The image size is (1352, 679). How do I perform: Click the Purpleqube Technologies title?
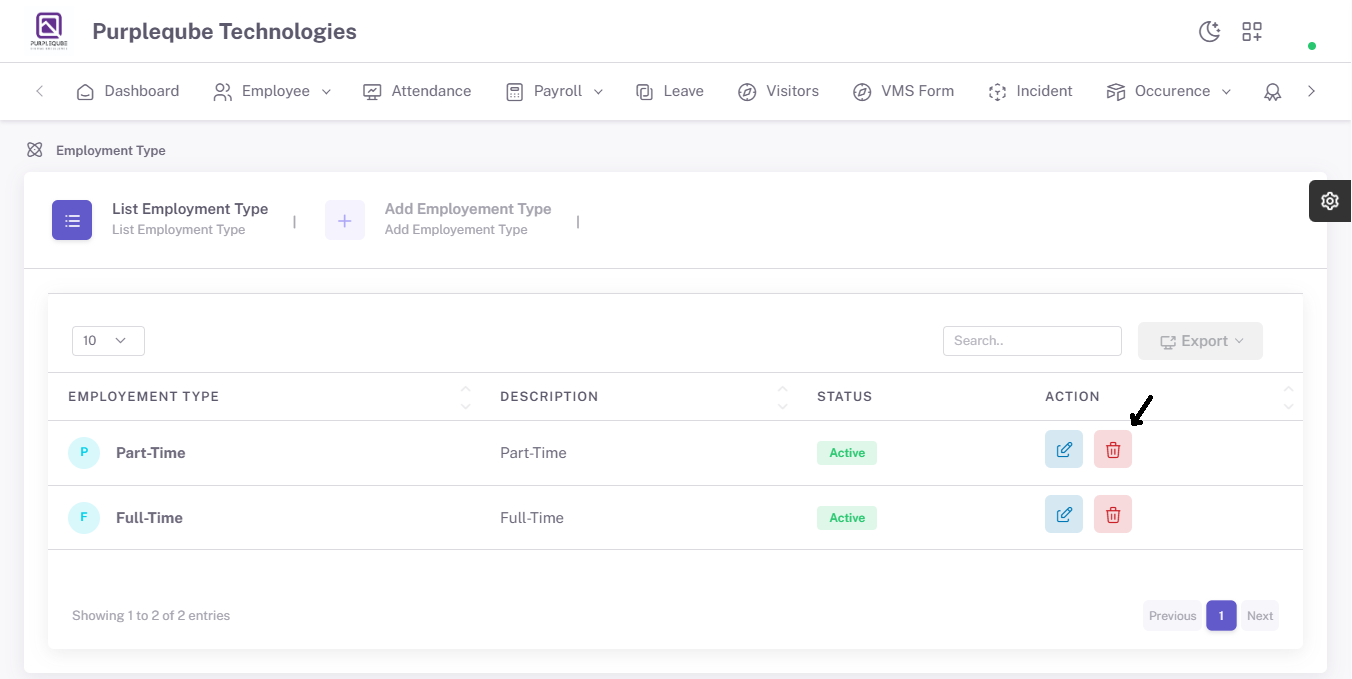(x=224, y=32)
